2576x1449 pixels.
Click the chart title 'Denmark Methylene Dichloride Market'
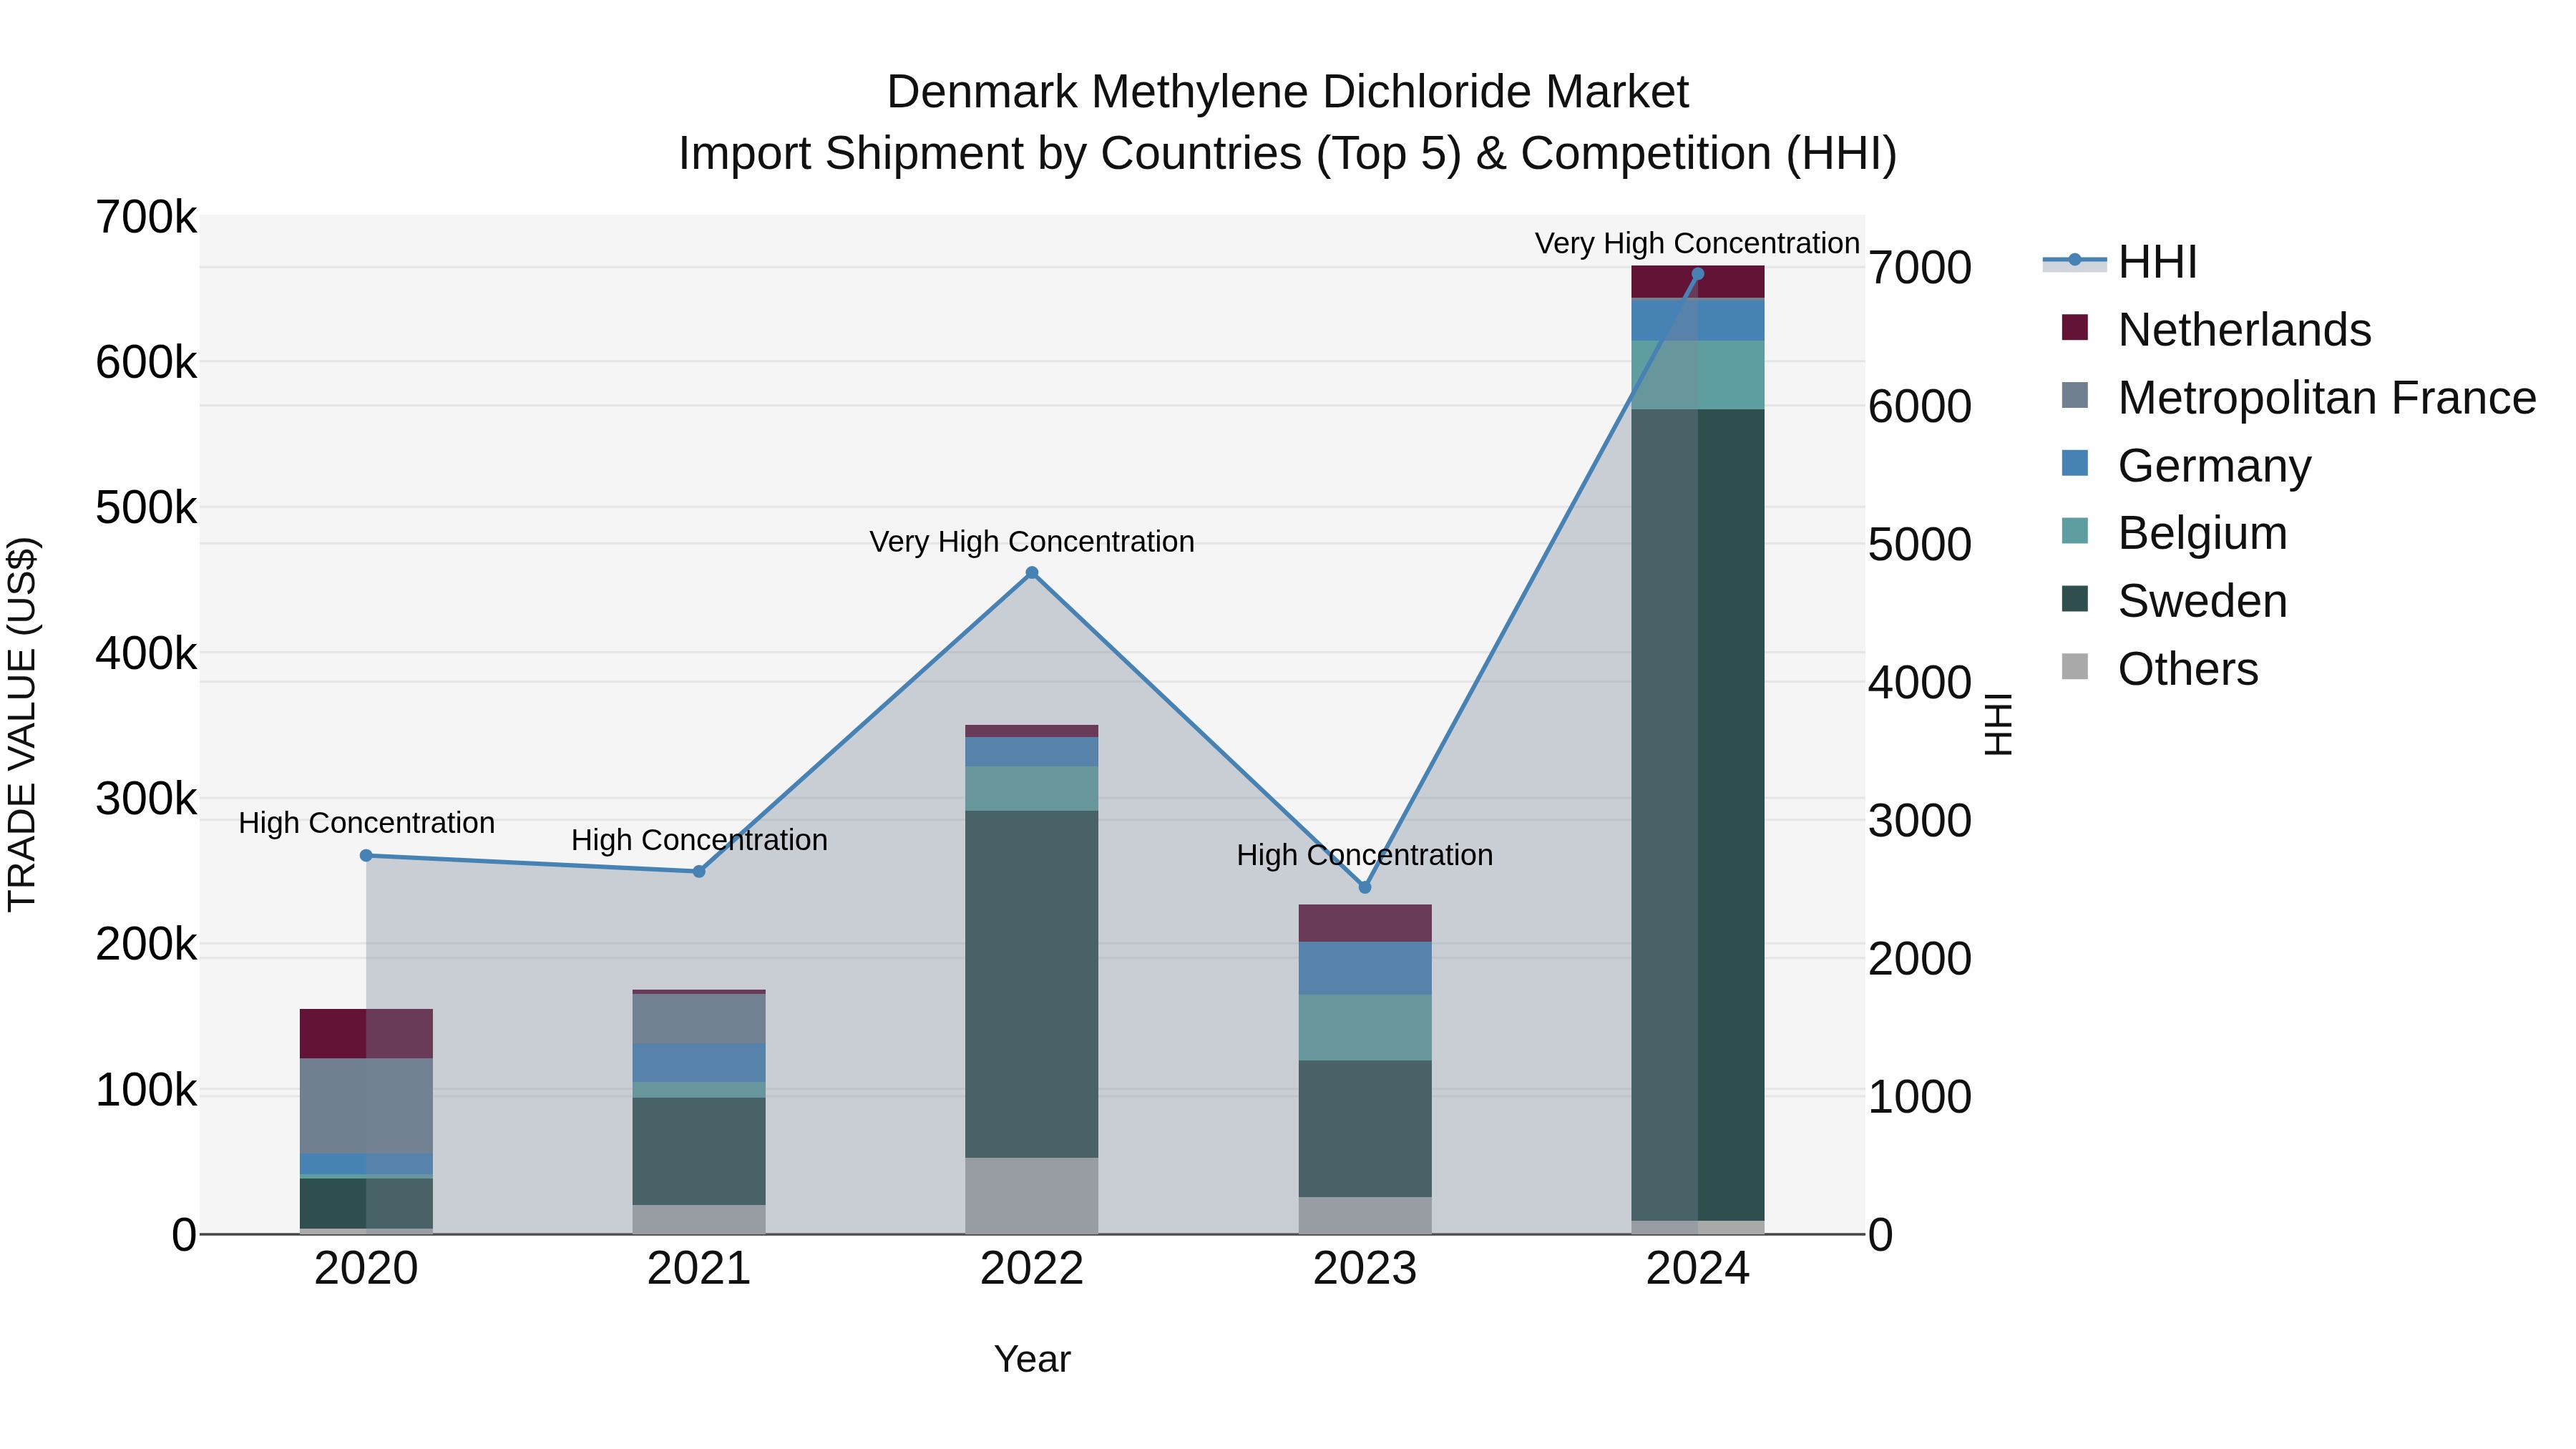[x=1288, y=92]
